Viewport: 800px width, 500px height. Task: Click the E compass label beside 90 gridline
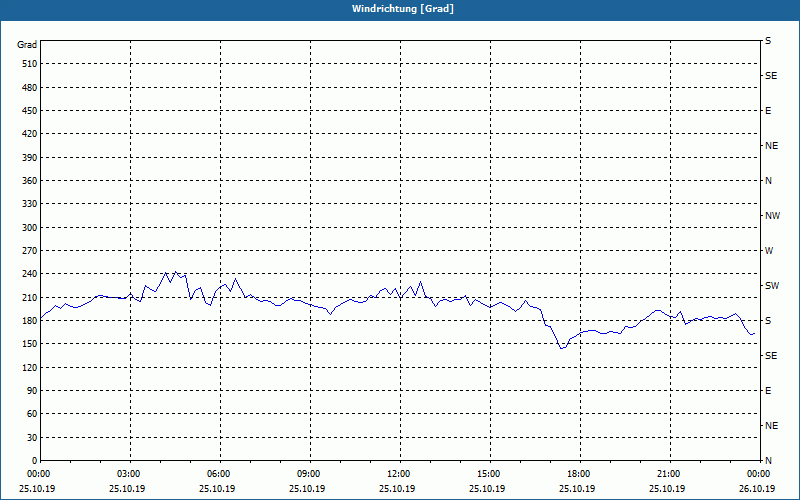tap(768, 391)
